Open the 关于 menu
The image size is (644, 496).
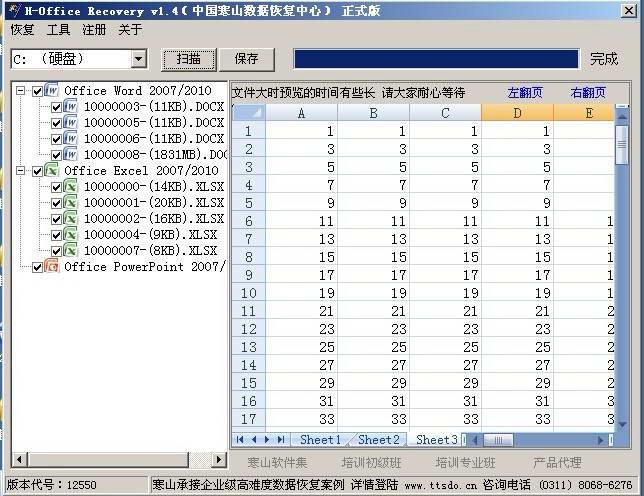(130, 30)
